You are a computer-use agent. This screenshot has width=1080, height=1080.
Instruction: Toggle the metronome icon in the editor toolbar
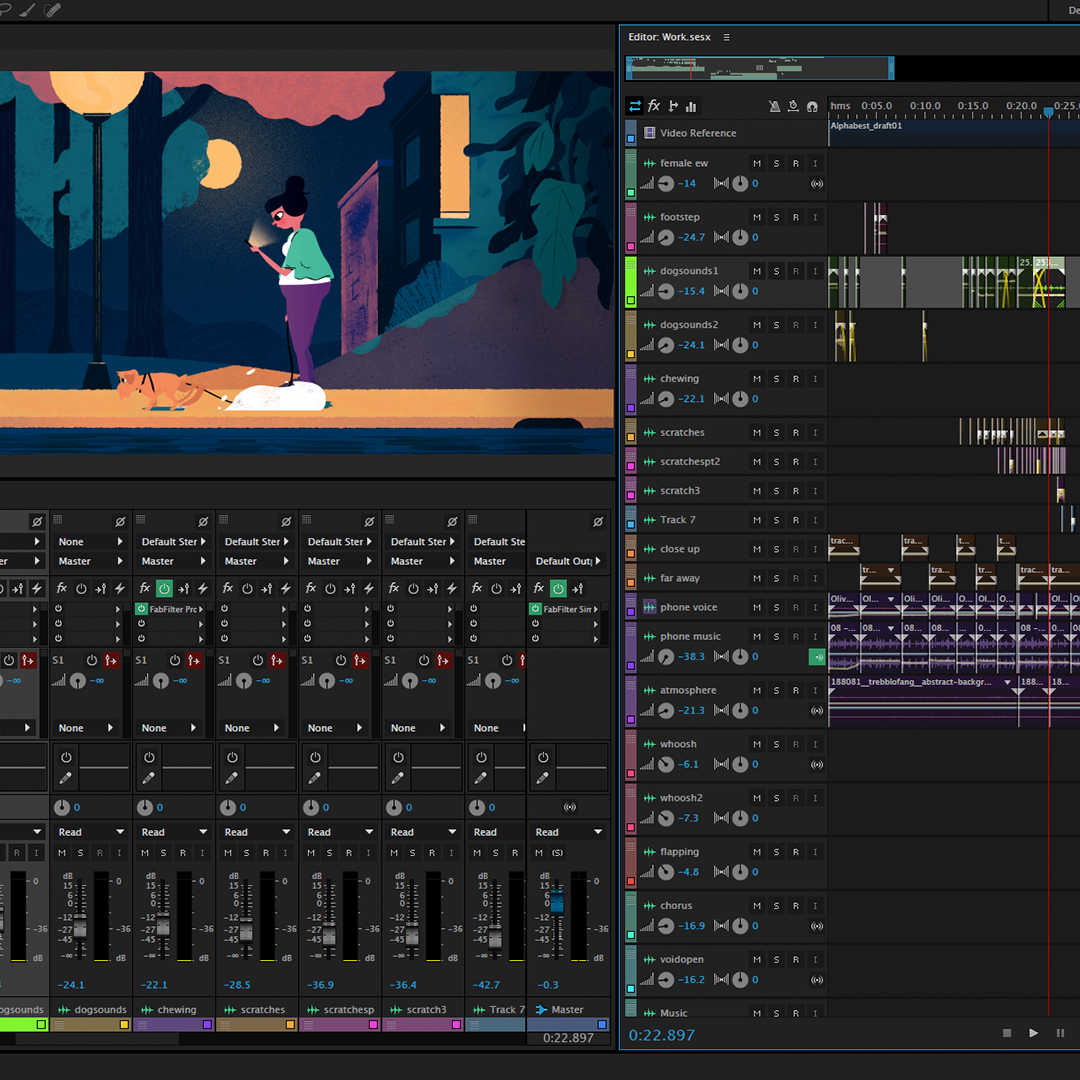774,106
